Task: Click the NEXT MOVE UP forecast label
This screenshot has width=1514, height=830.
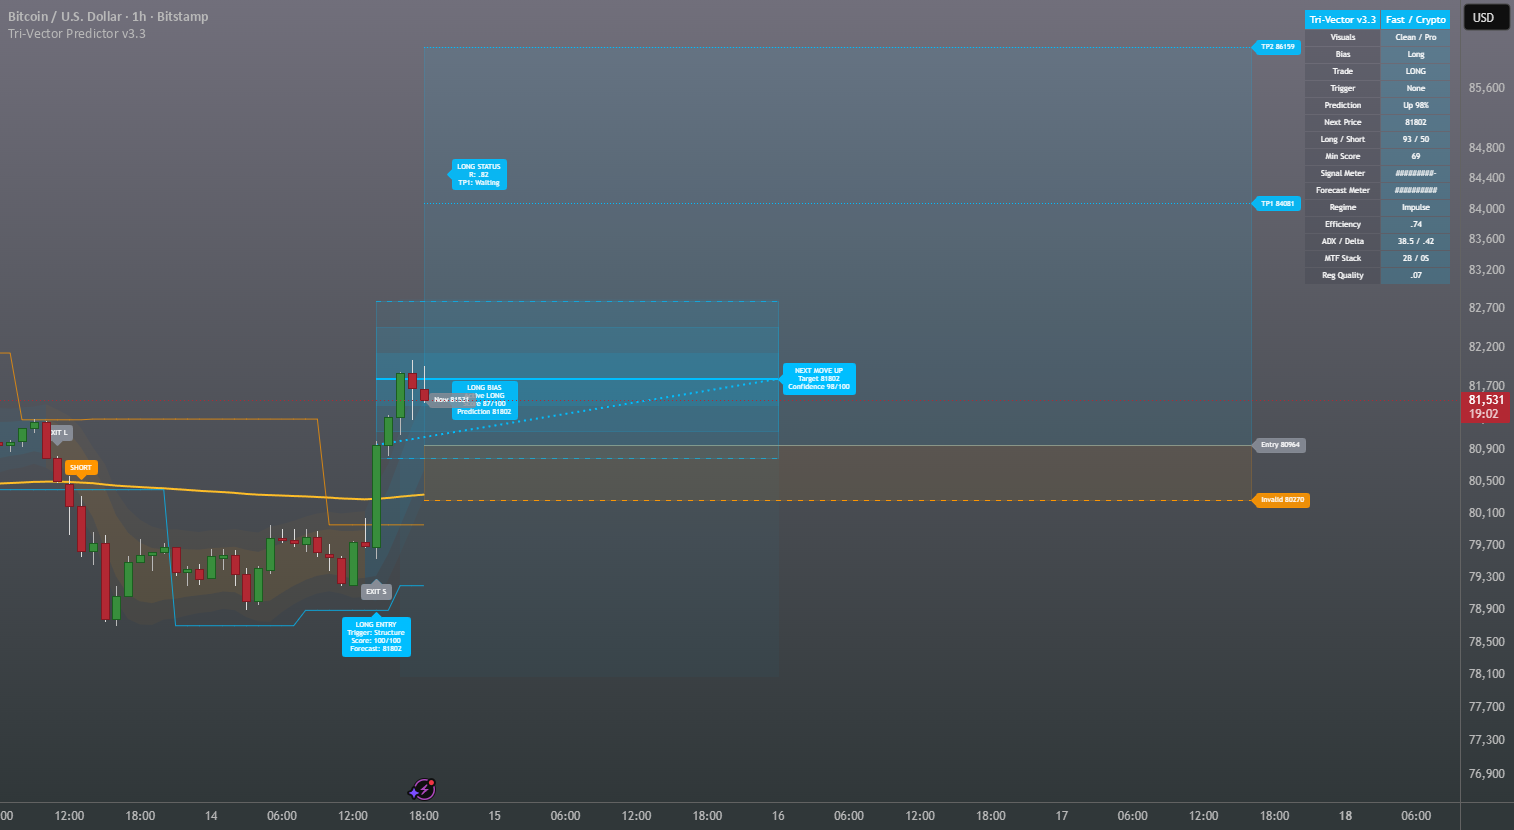Action: tap(818, 379)
